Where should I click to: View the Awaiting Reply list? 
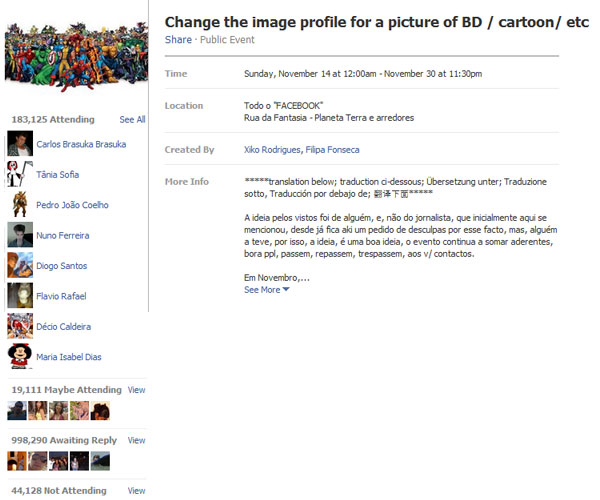pos(136,440)
